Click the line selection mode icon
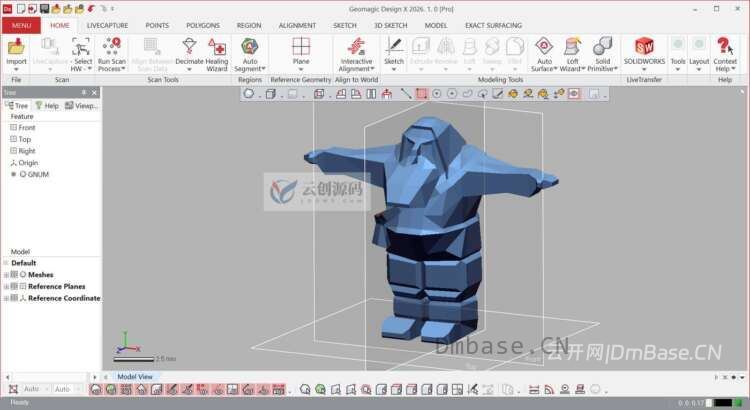Image resolution: width=750 pixels, height=410 pixels. (406, 94)
